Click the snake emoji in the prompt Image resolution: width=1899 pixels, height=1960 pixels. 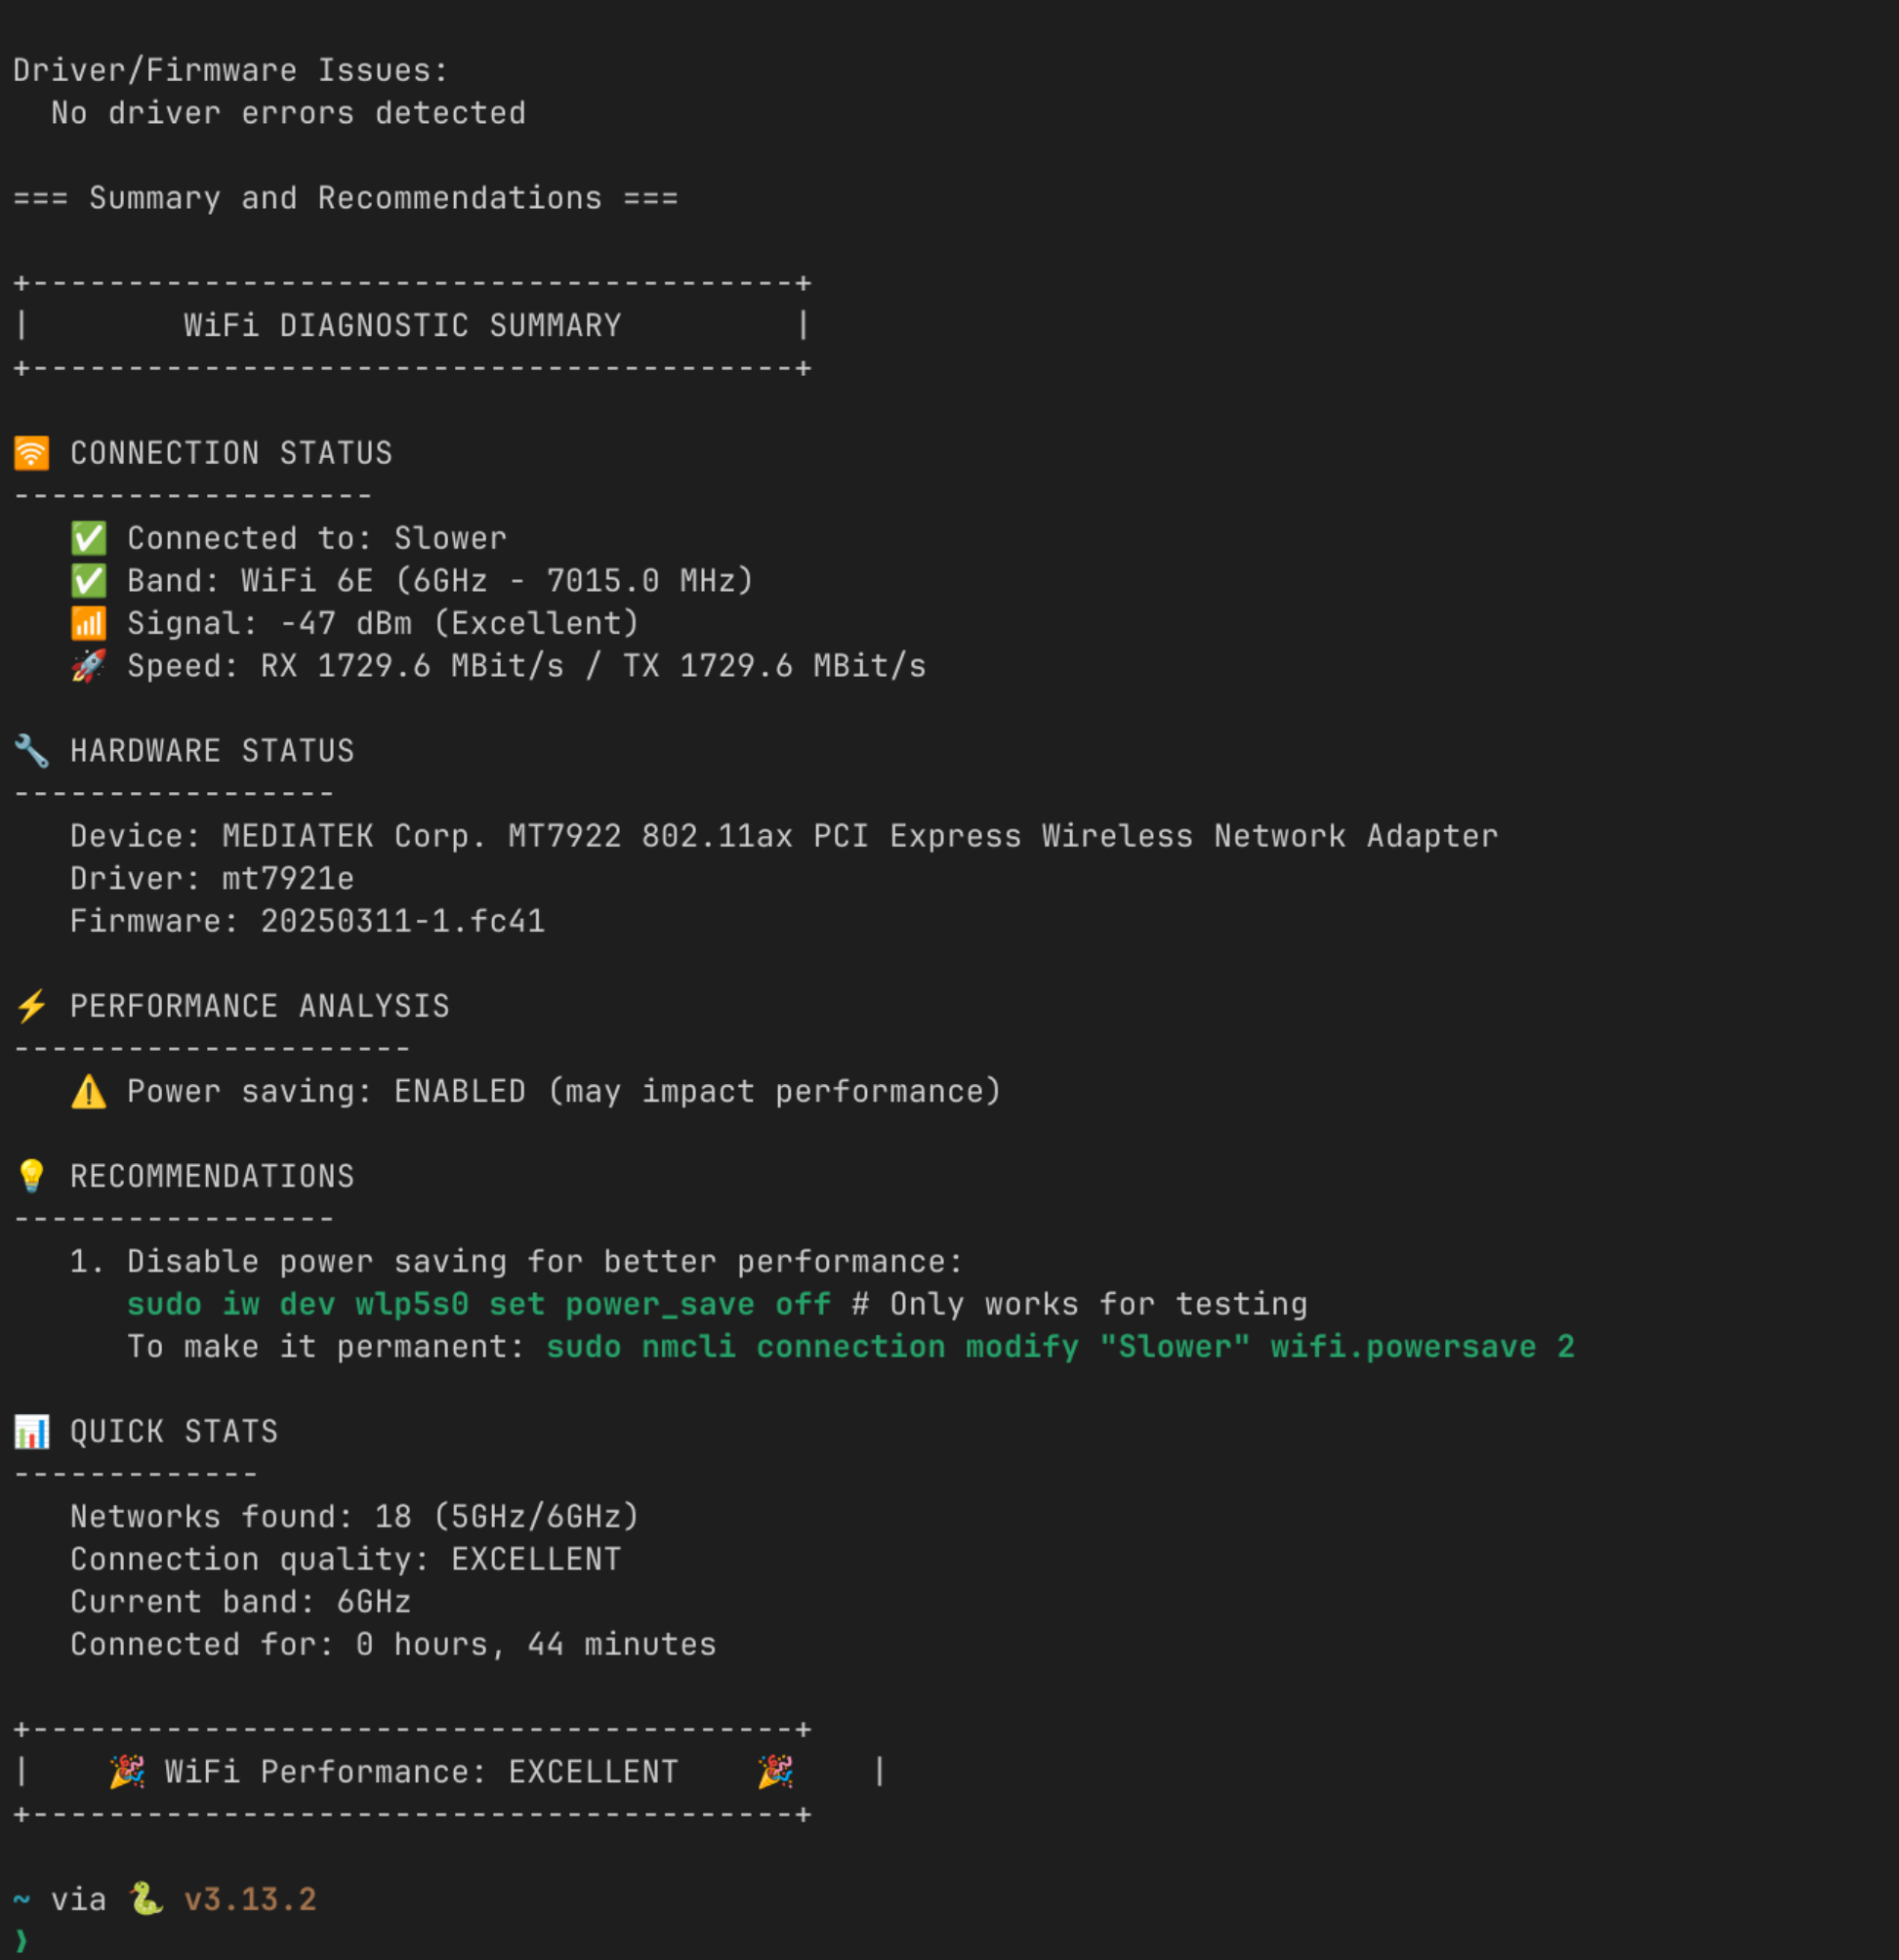[x=146, y=1898]
